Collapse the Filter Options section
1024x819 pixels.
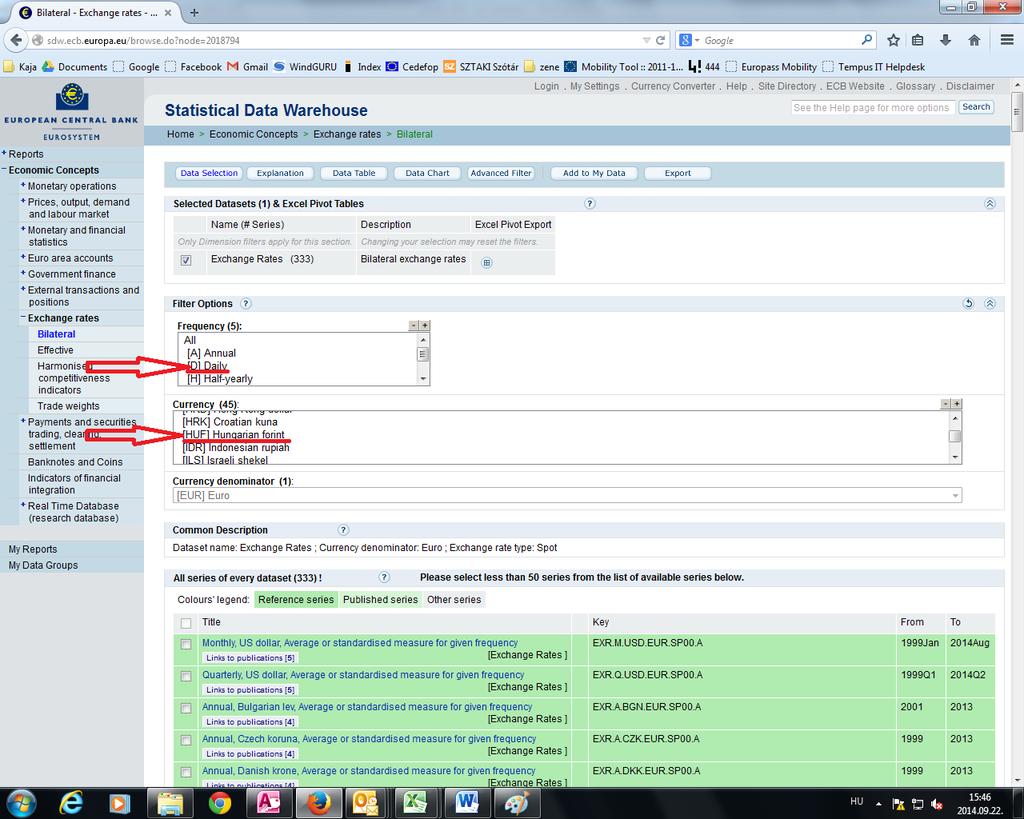coord(990,304)
